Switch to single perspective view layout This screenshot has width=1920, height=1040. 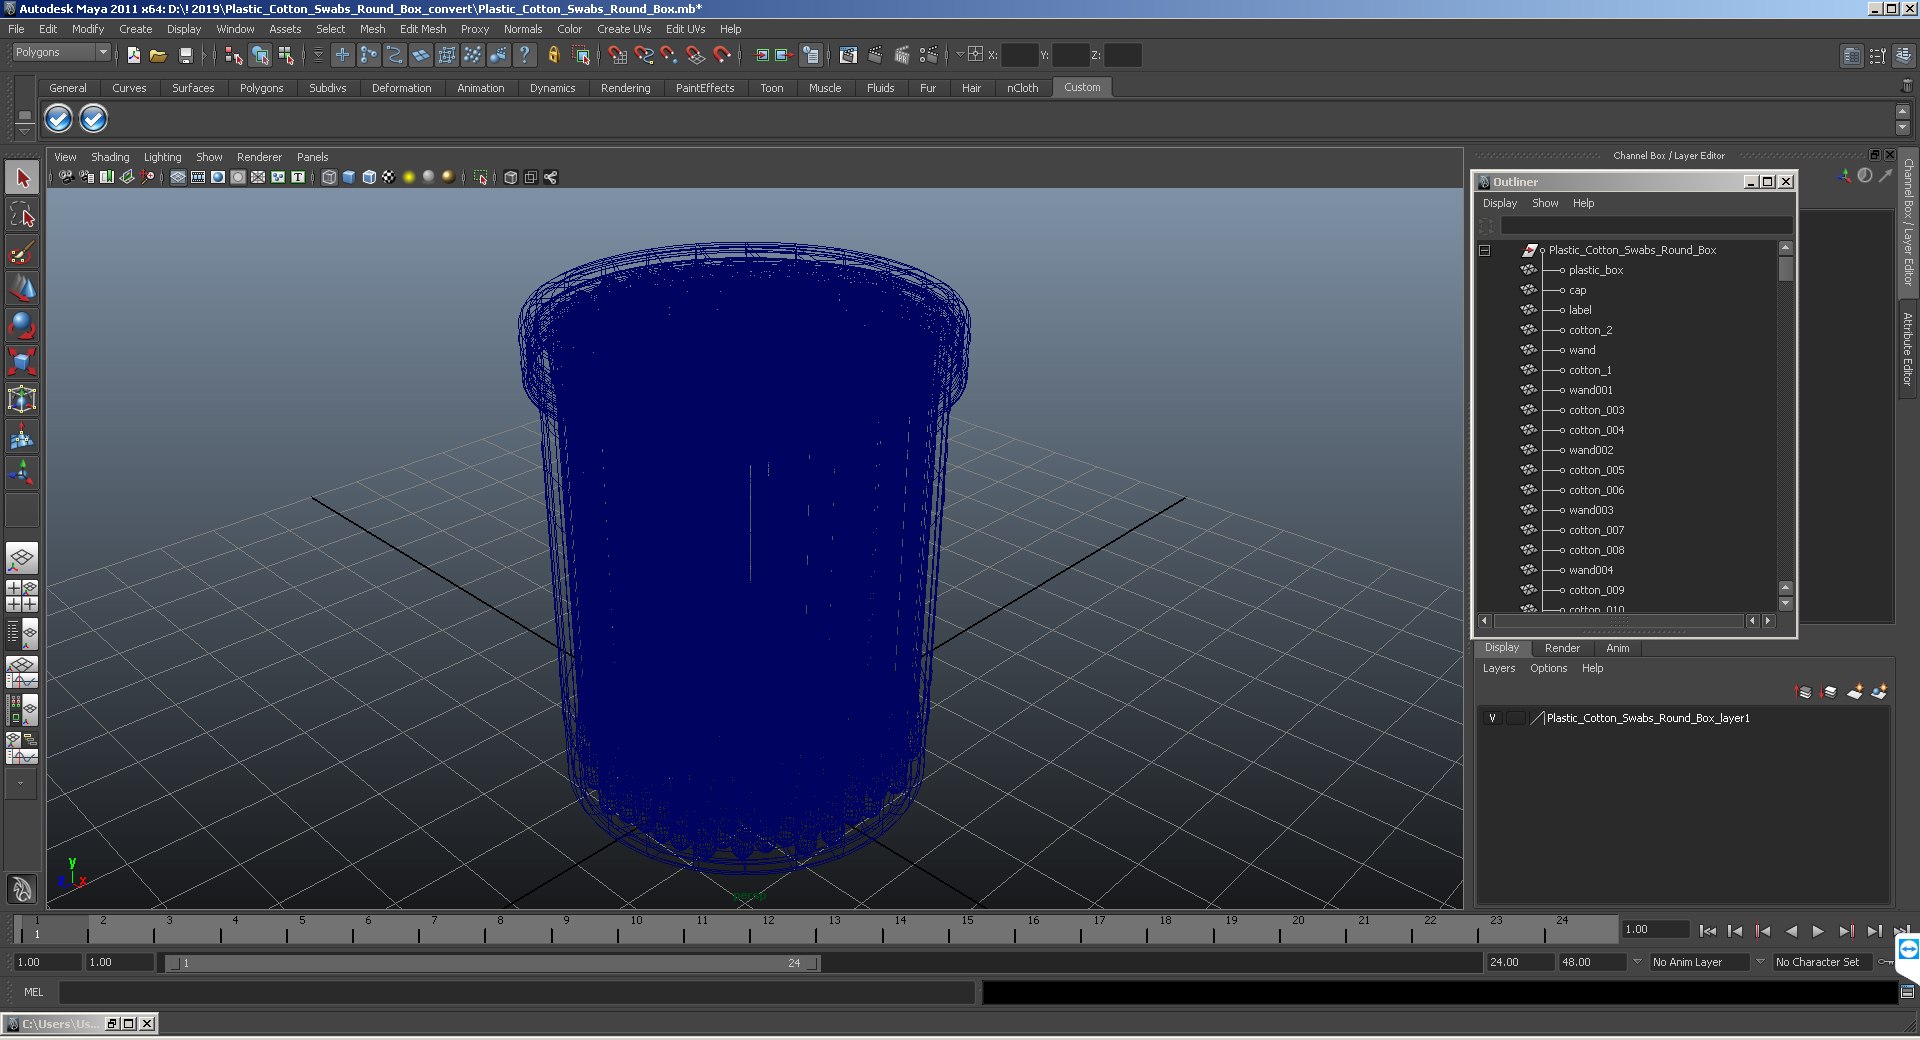[22, 559]
